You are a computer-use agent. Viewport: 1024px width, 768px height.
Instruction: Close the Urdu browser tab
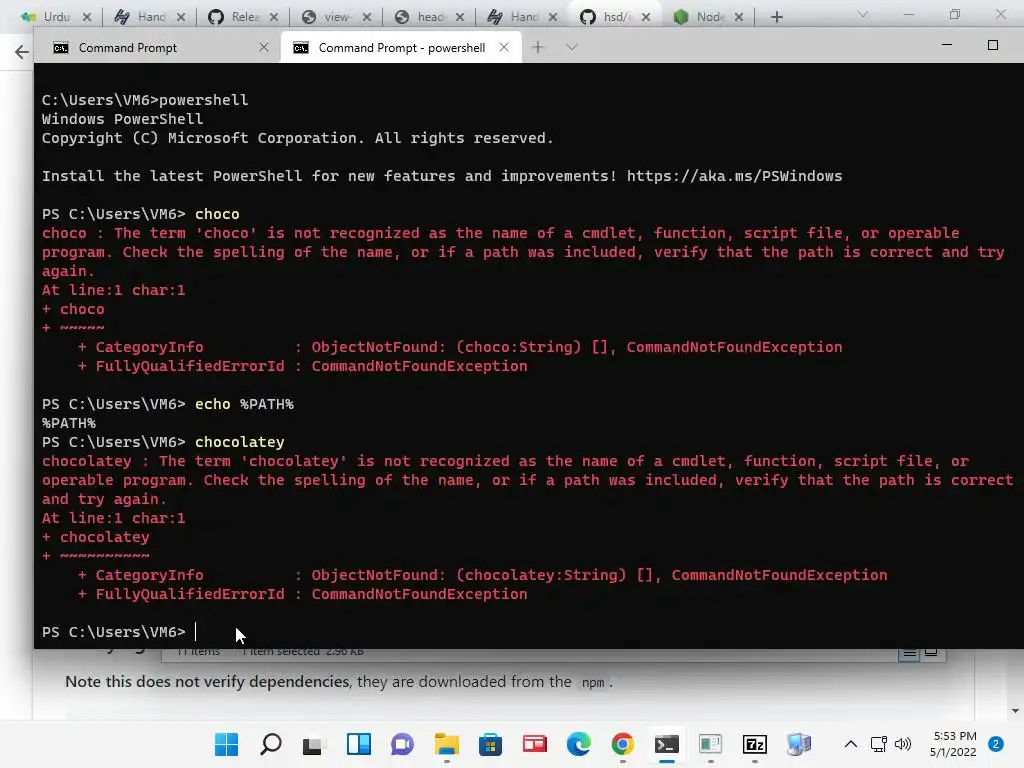click(87, 18)
